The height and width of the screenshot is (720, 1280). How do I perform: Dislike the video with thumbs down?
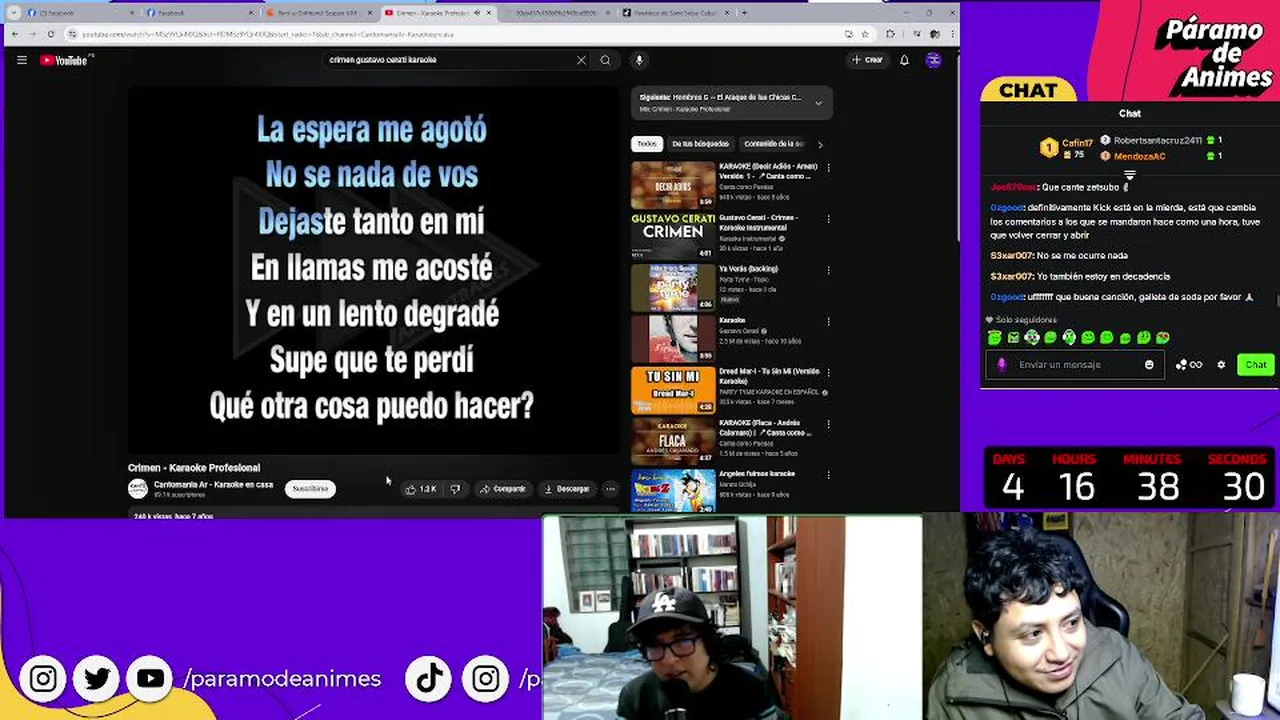pyautogui.click(x=455, y=489)
